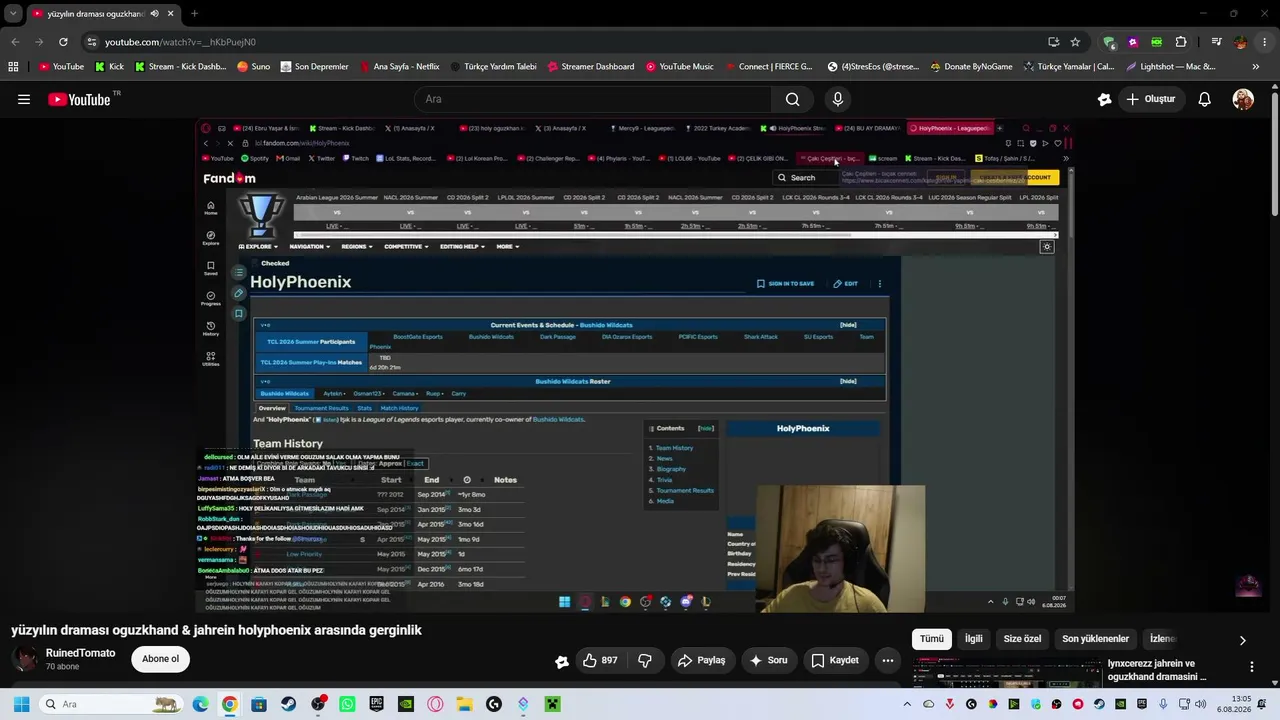Open more actions menu under the video

point(887,660)
